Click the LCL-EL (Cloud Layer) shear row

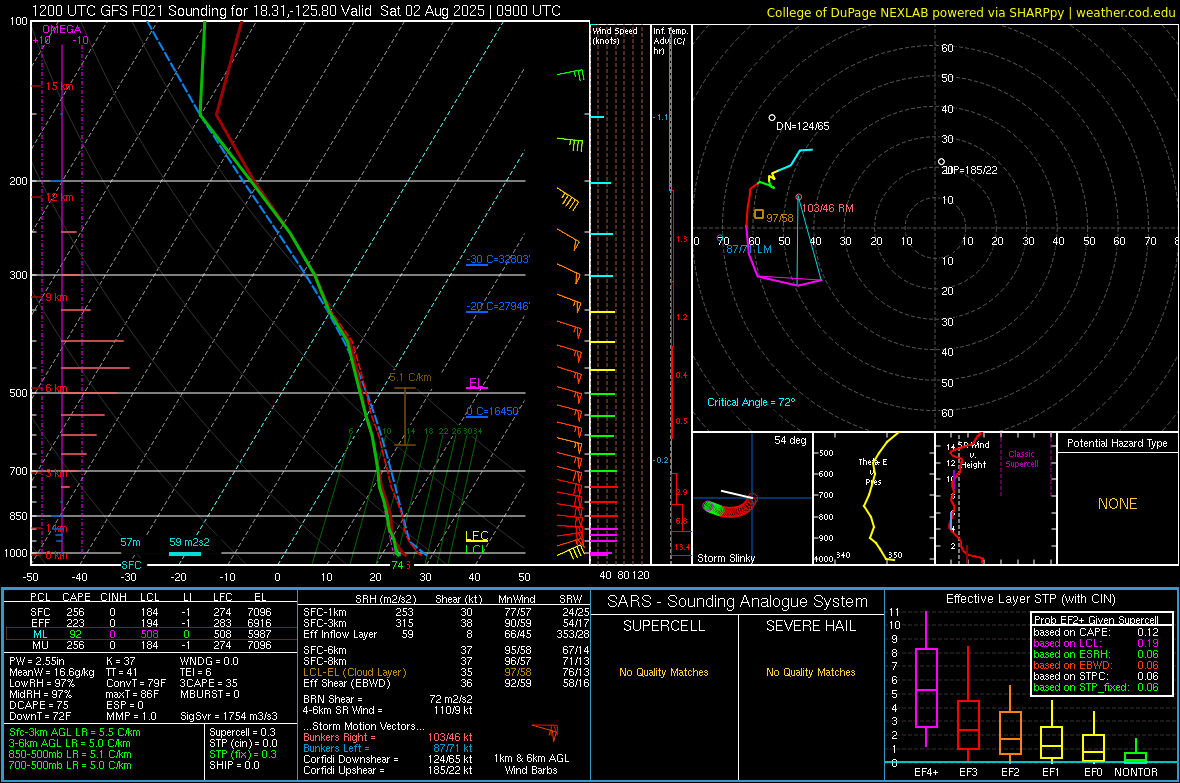(x=446, y=672)
